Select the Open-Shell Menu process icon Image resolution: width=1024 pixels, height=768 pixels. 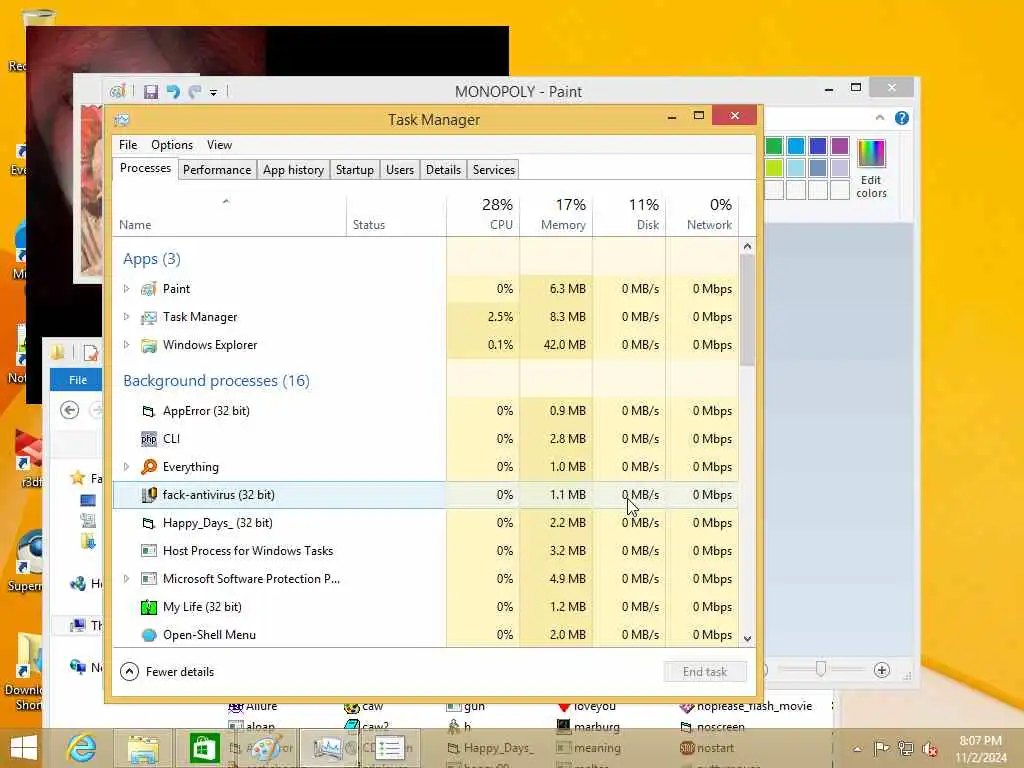pos(149,635)
